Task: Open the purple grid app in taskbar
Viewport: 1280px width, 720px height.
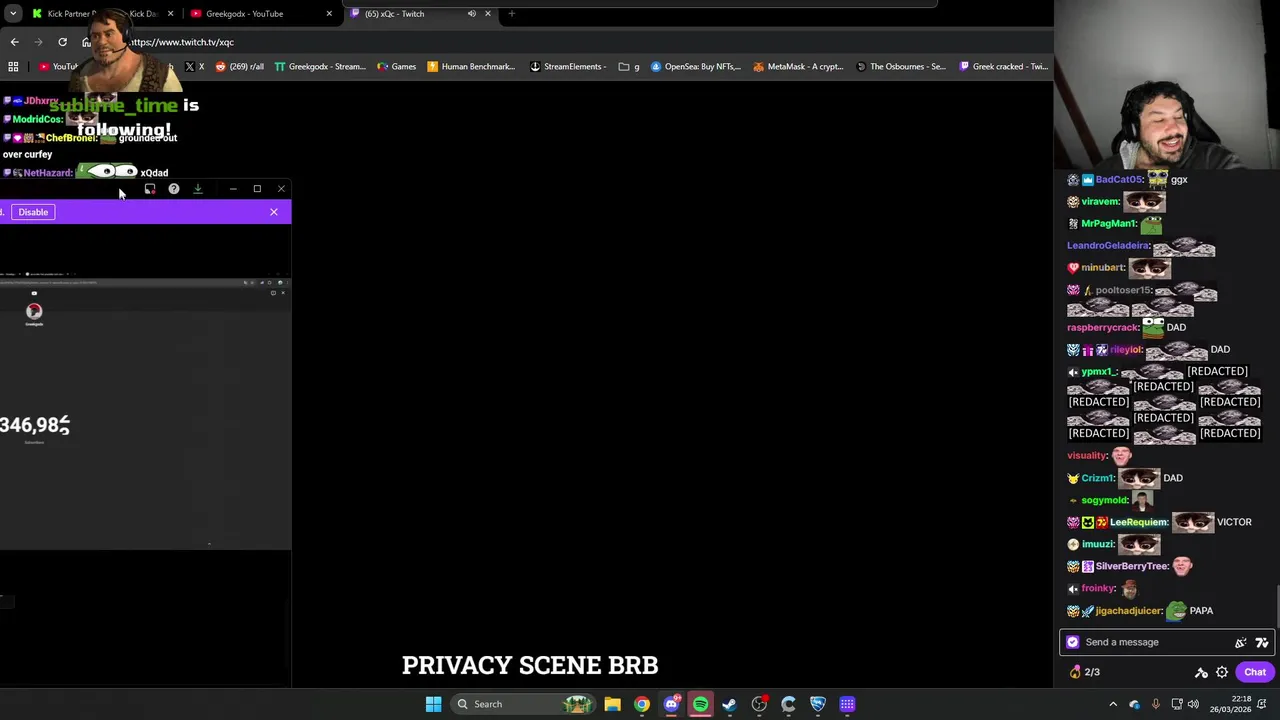Action: tap(847, 704)
